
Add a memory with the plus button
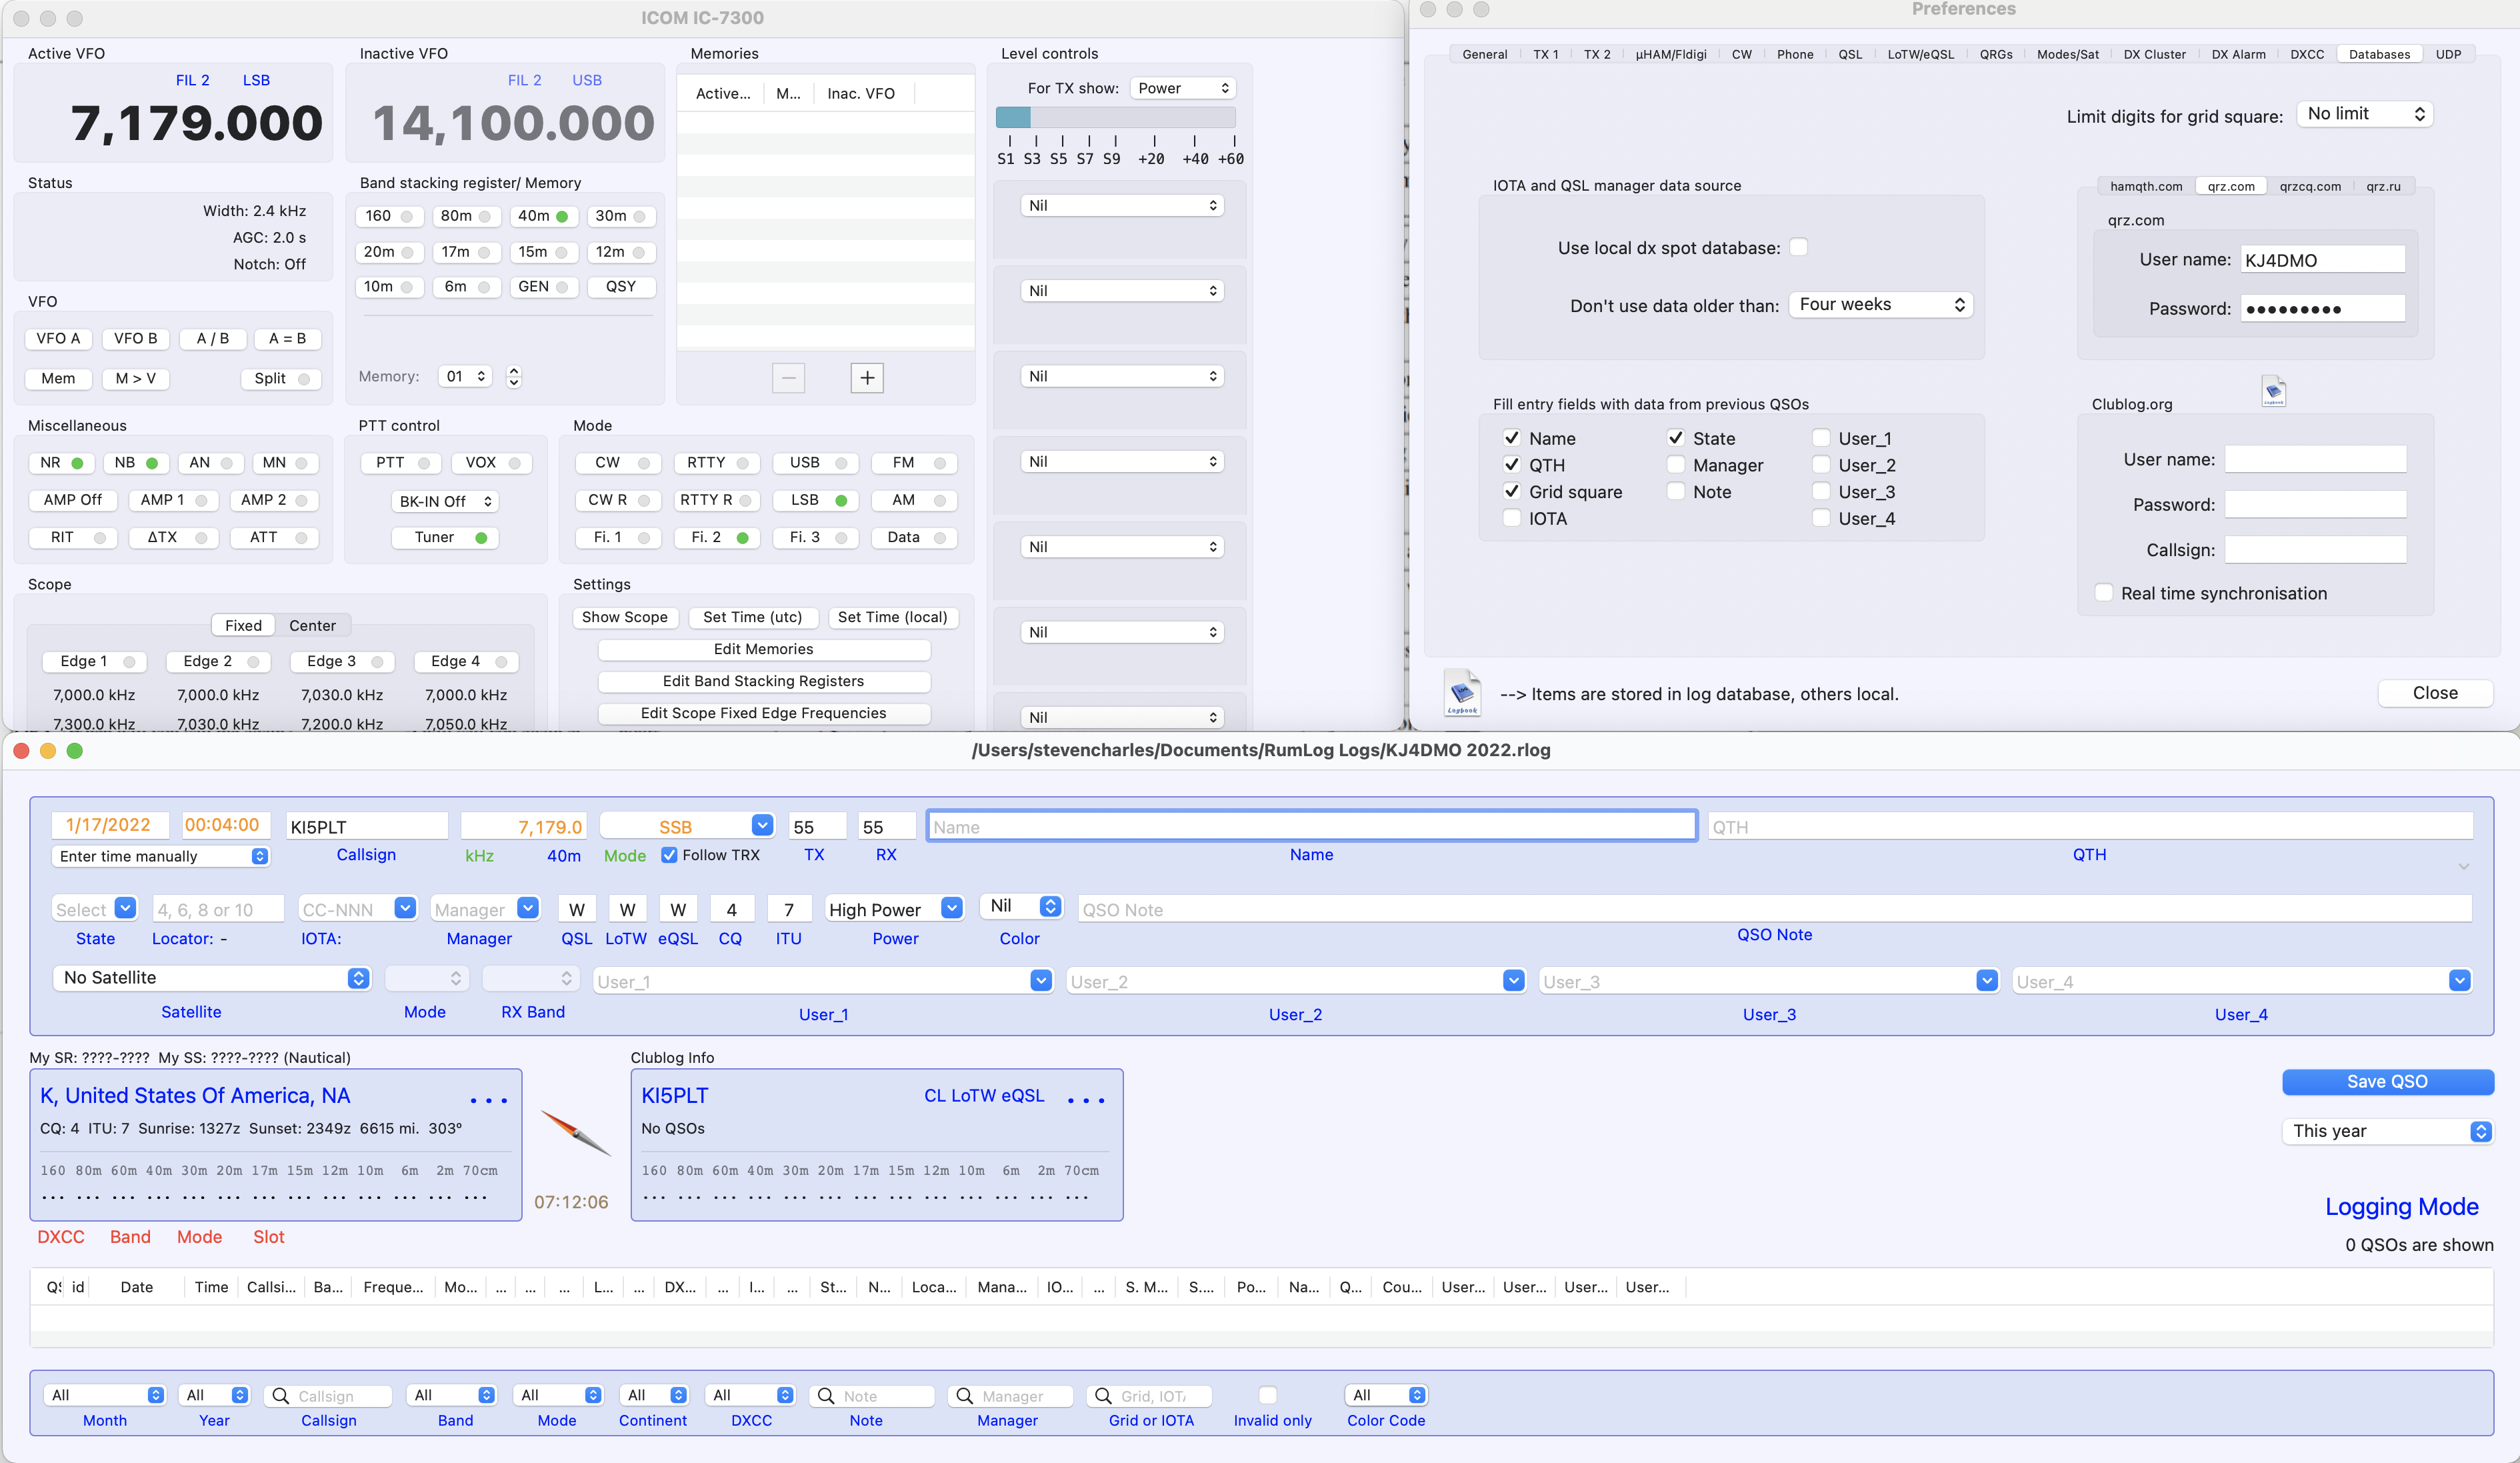(x=867, y=378)
